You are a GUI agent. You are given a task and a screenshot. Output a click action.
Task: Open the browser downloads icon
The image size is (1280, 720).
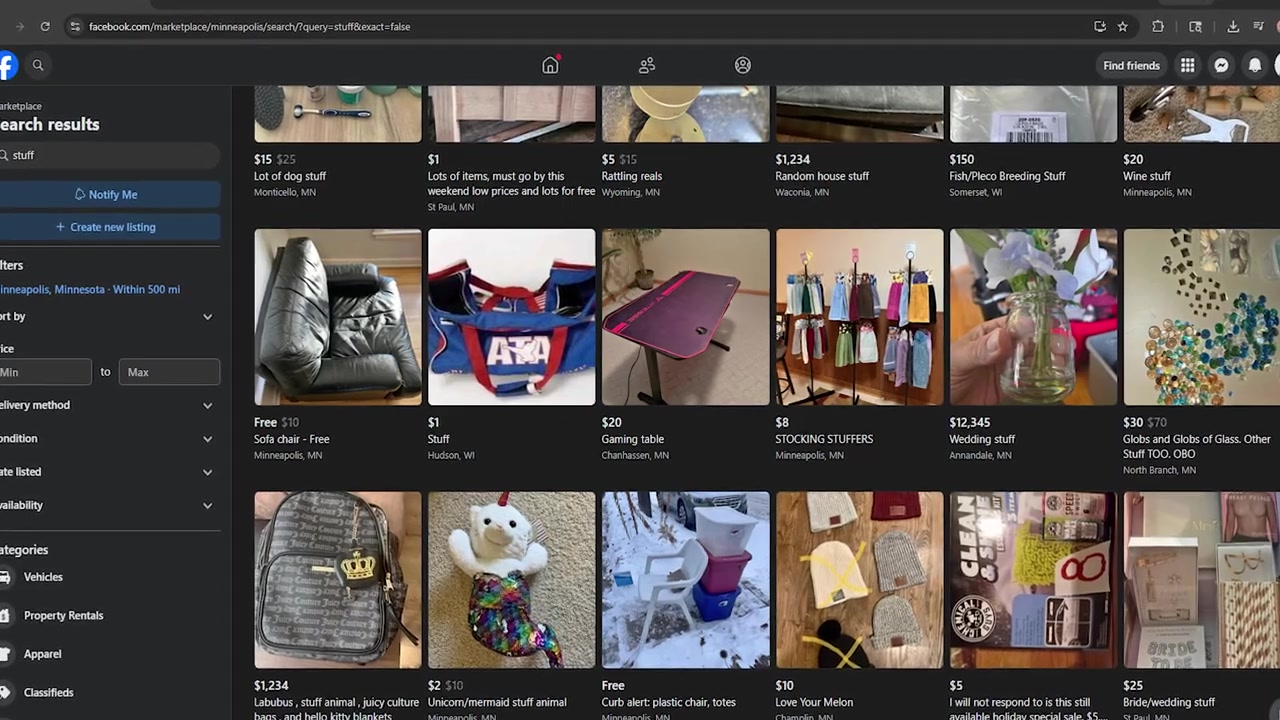click(x=1233, y=26)
